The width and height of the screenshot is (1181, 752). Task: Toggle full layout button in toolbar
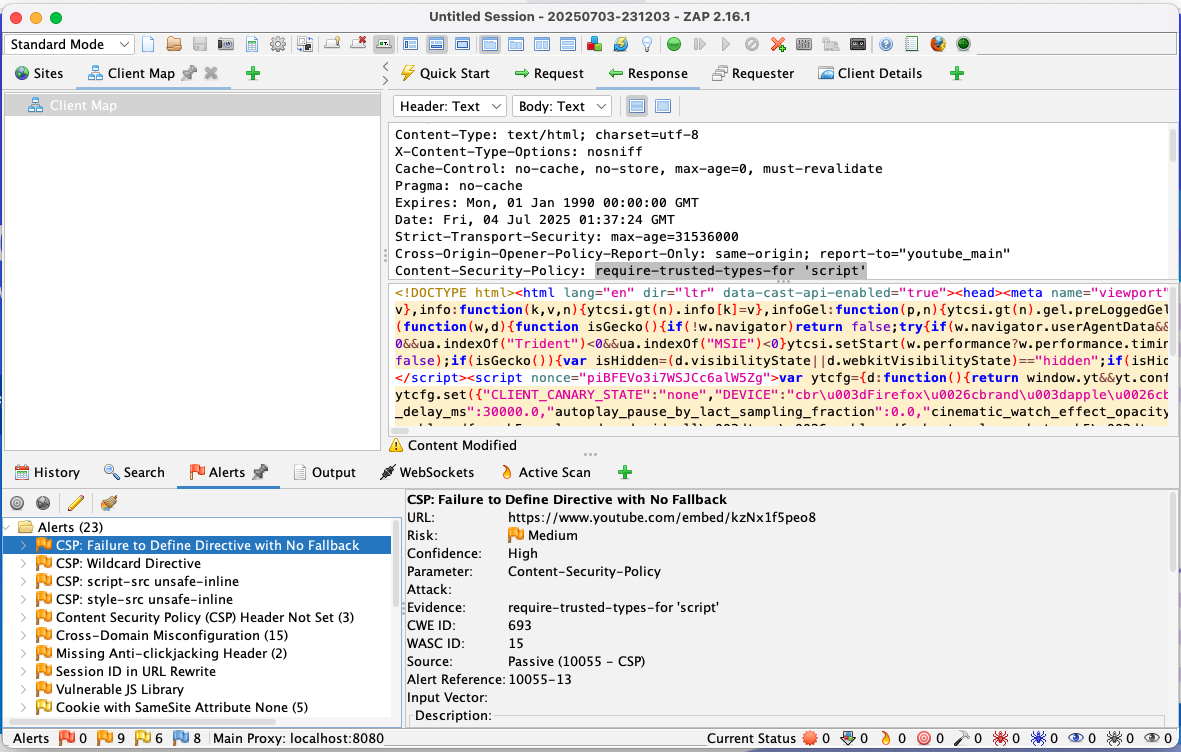[462, 44]
